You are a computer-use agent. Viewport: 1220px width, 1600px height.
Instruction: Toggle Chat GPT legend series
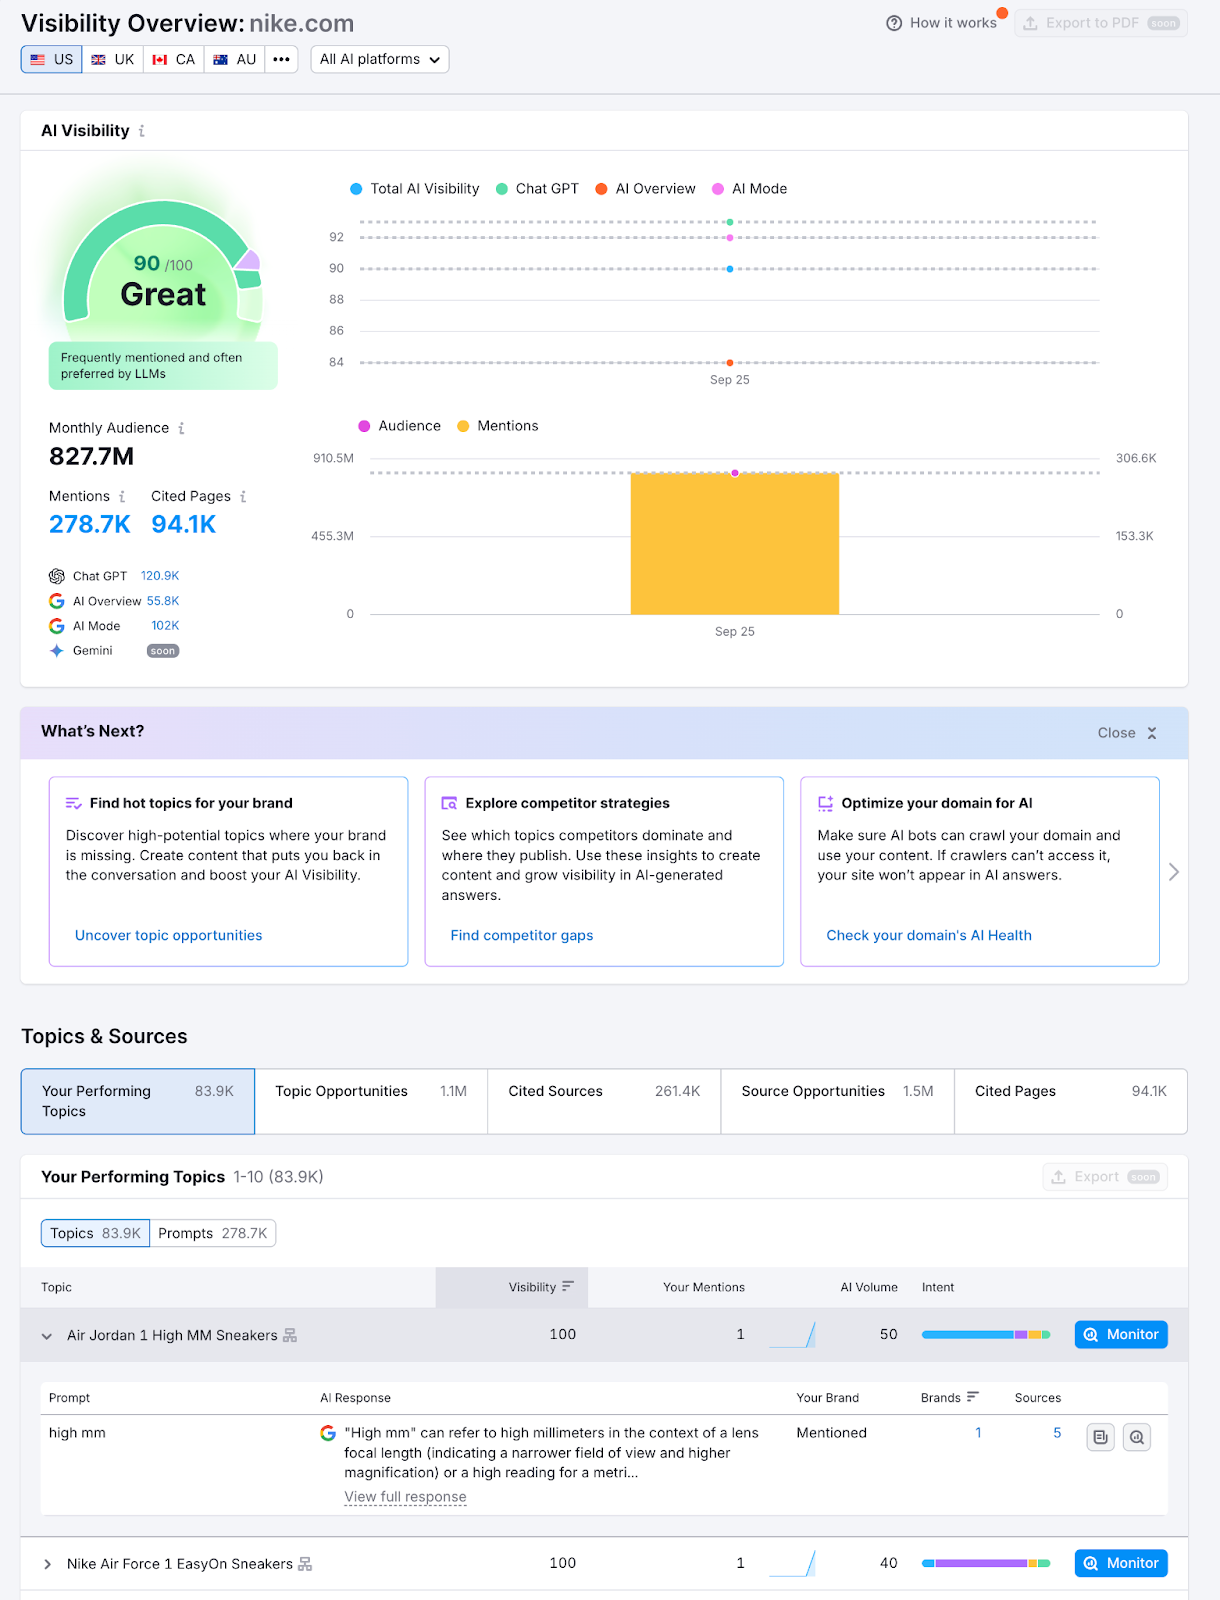click(x=537, y=189)
